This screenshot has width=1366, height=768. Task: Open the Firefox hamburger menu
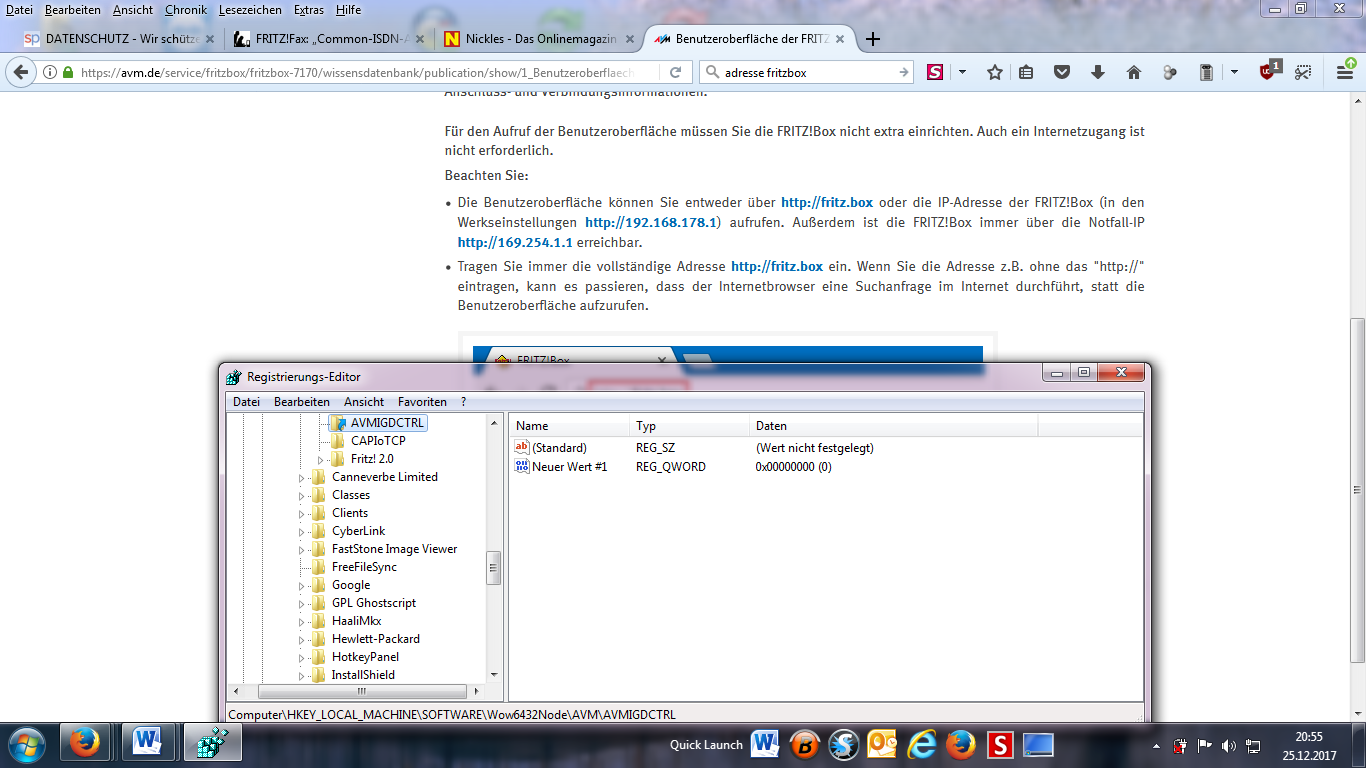click(x=1345, y=72)
